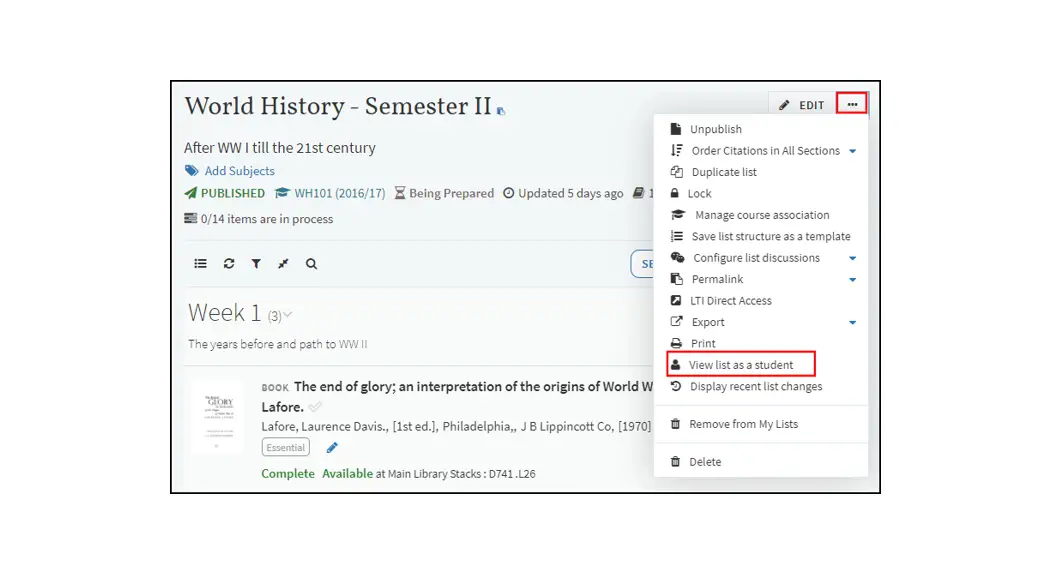Viewport: 1050px width, 571px height.
Task: Click the PUBLISHED status label
Action: 232,193
